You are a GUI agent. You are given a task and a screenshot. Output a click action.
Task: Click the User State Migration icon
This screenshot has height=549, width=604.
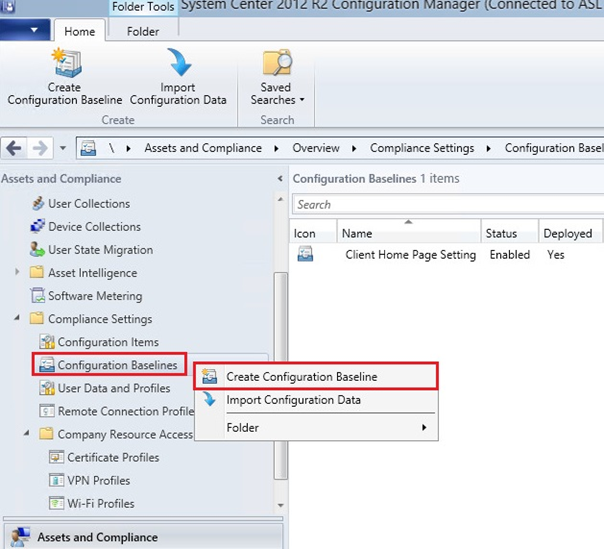click(37, 250)
